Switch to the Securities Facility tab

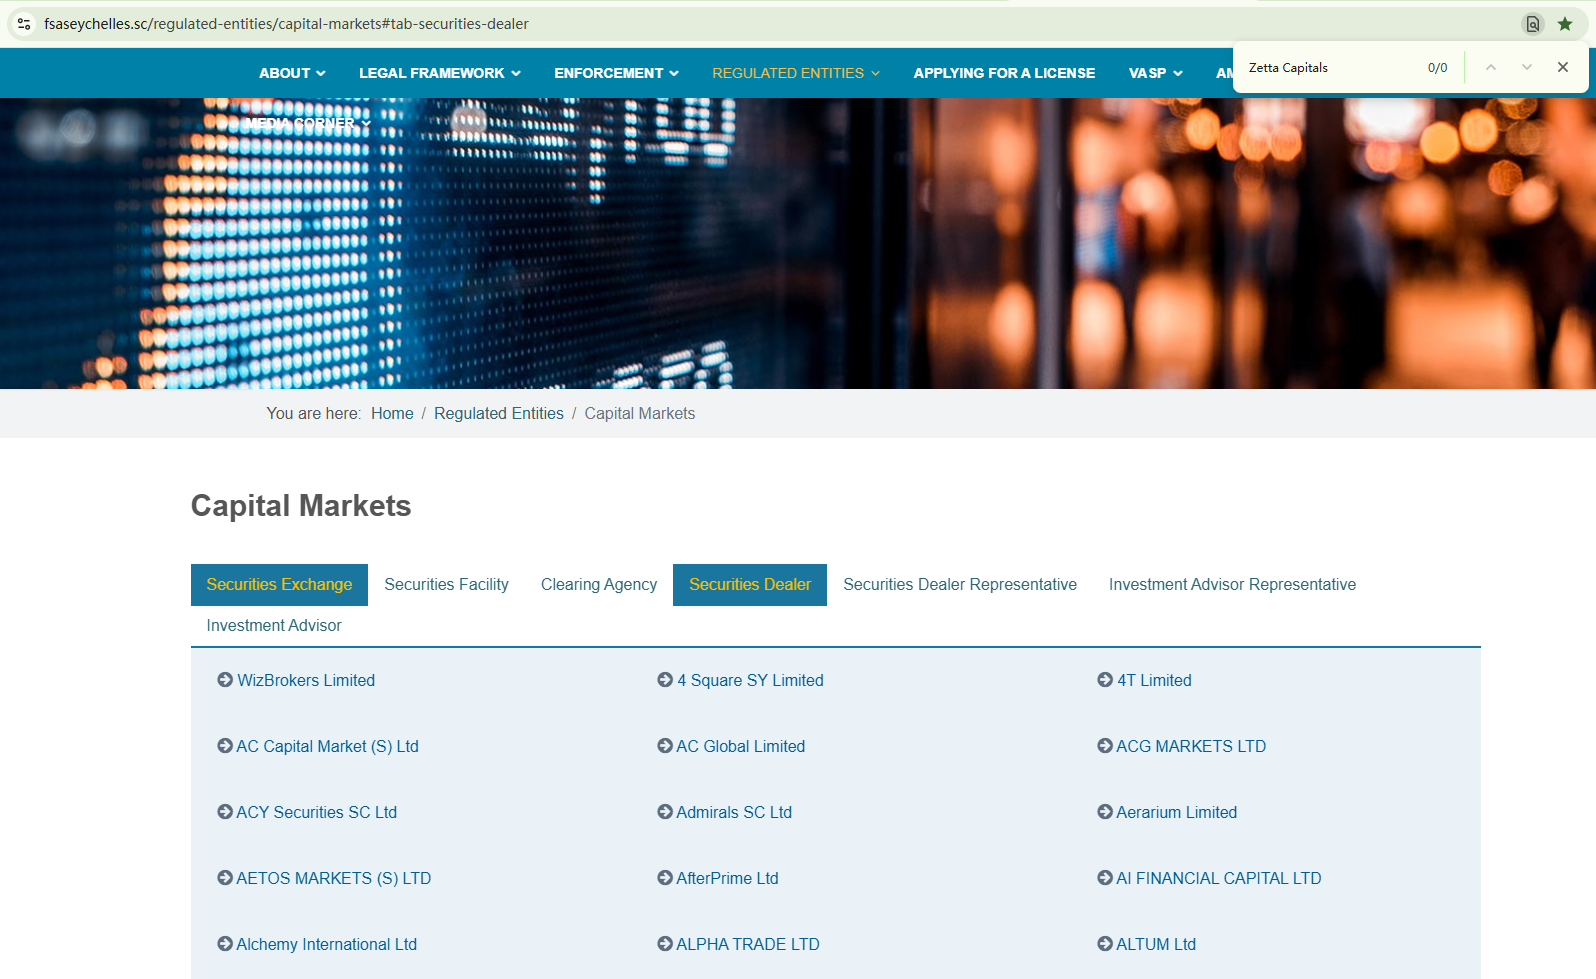point(446,585)
